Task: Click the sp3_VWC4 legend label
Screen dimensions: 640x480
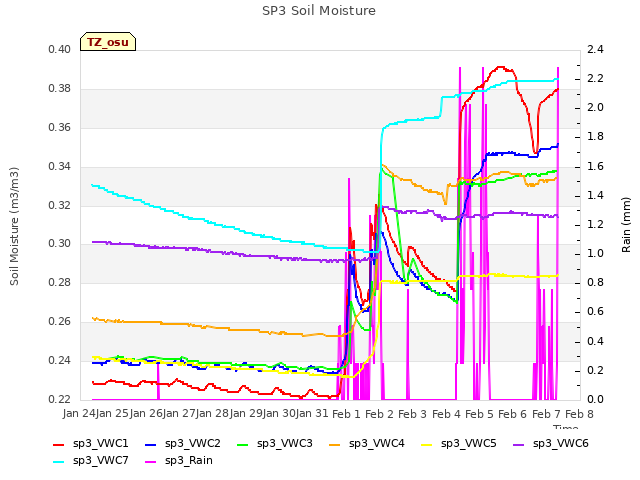Action: click(376, 444)
